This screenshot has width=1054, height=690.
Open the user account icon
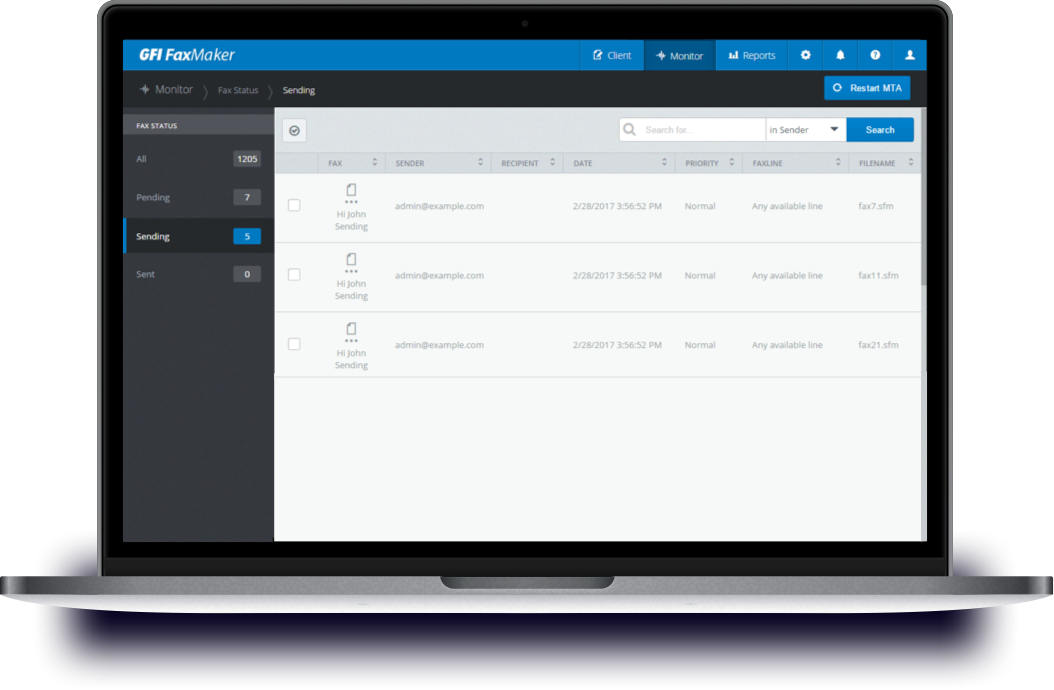pyautogui.click(x=909, y=55)
